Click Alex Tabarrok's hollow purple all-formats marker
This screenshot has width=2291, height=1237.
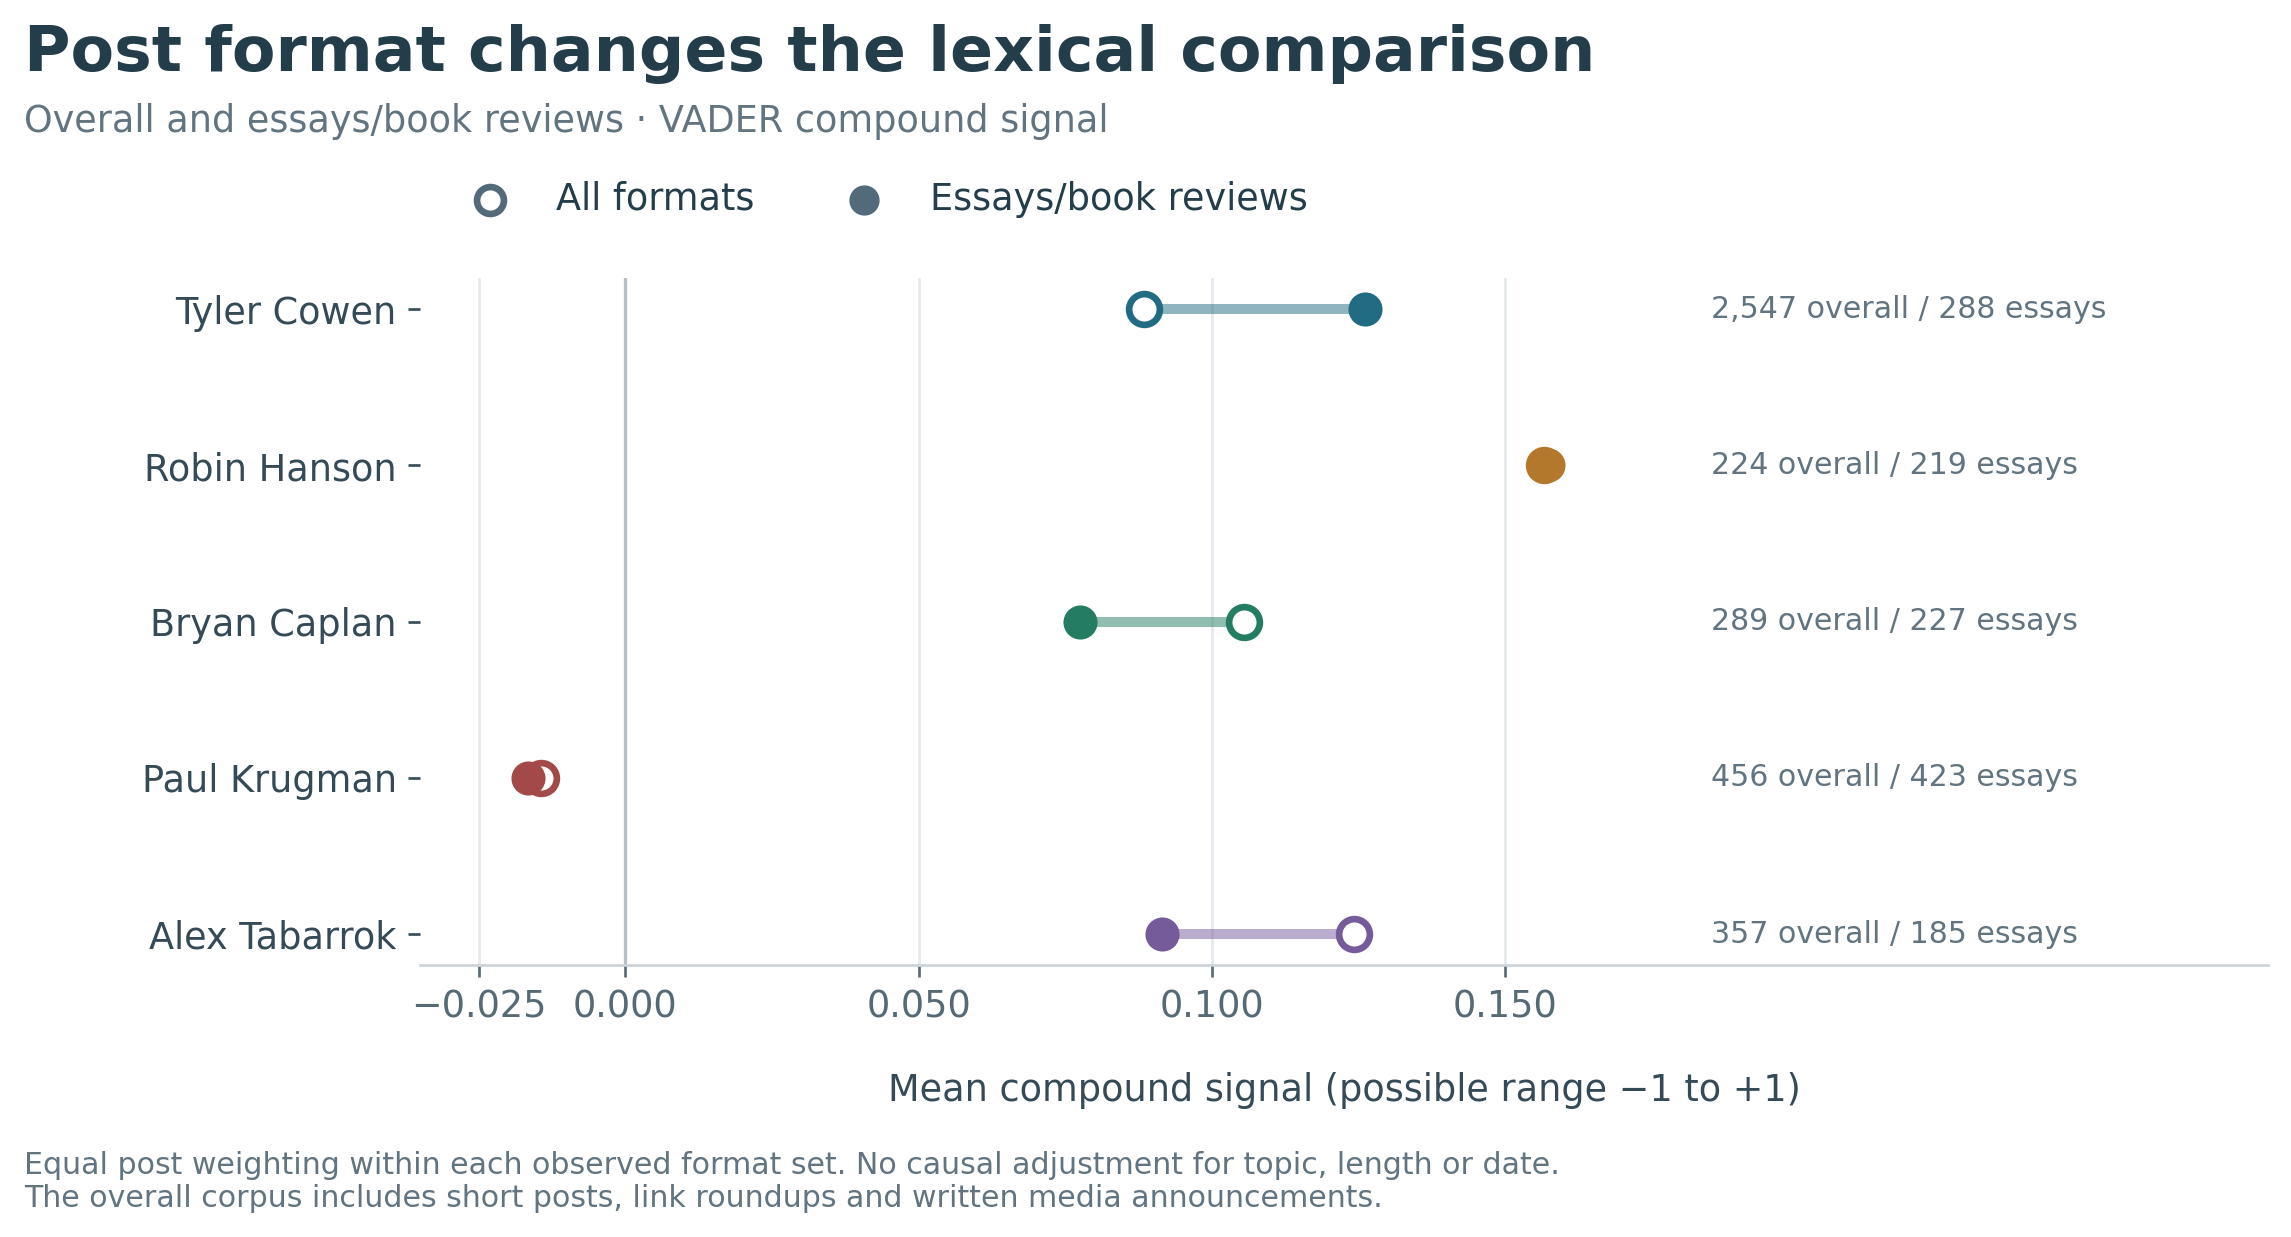(x=1353, y=935)
